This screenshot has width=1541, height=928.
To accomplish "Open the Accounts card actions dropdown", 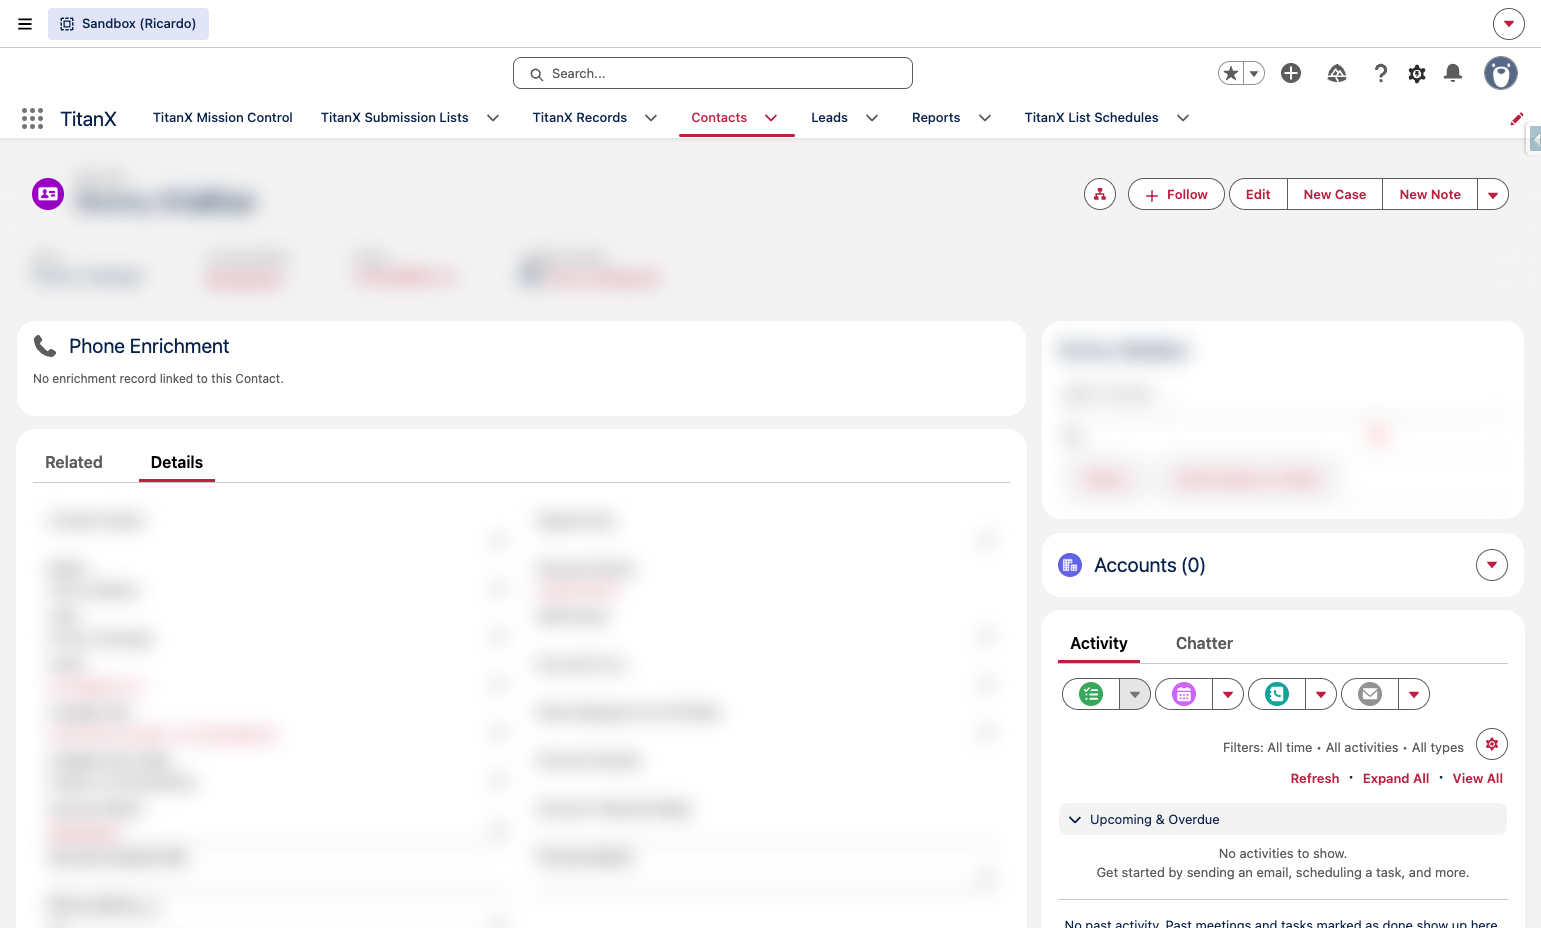I will click(1492, 565).
